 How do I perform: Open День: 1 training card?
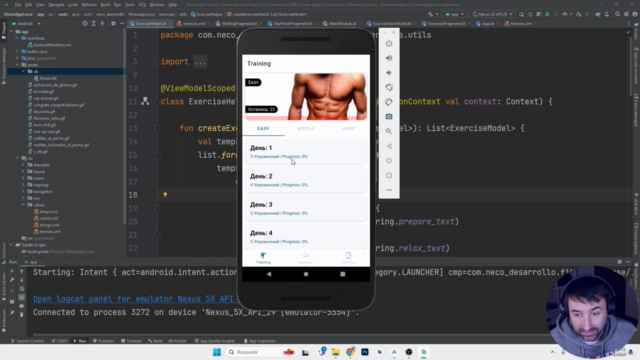click(x=306, y=152)
